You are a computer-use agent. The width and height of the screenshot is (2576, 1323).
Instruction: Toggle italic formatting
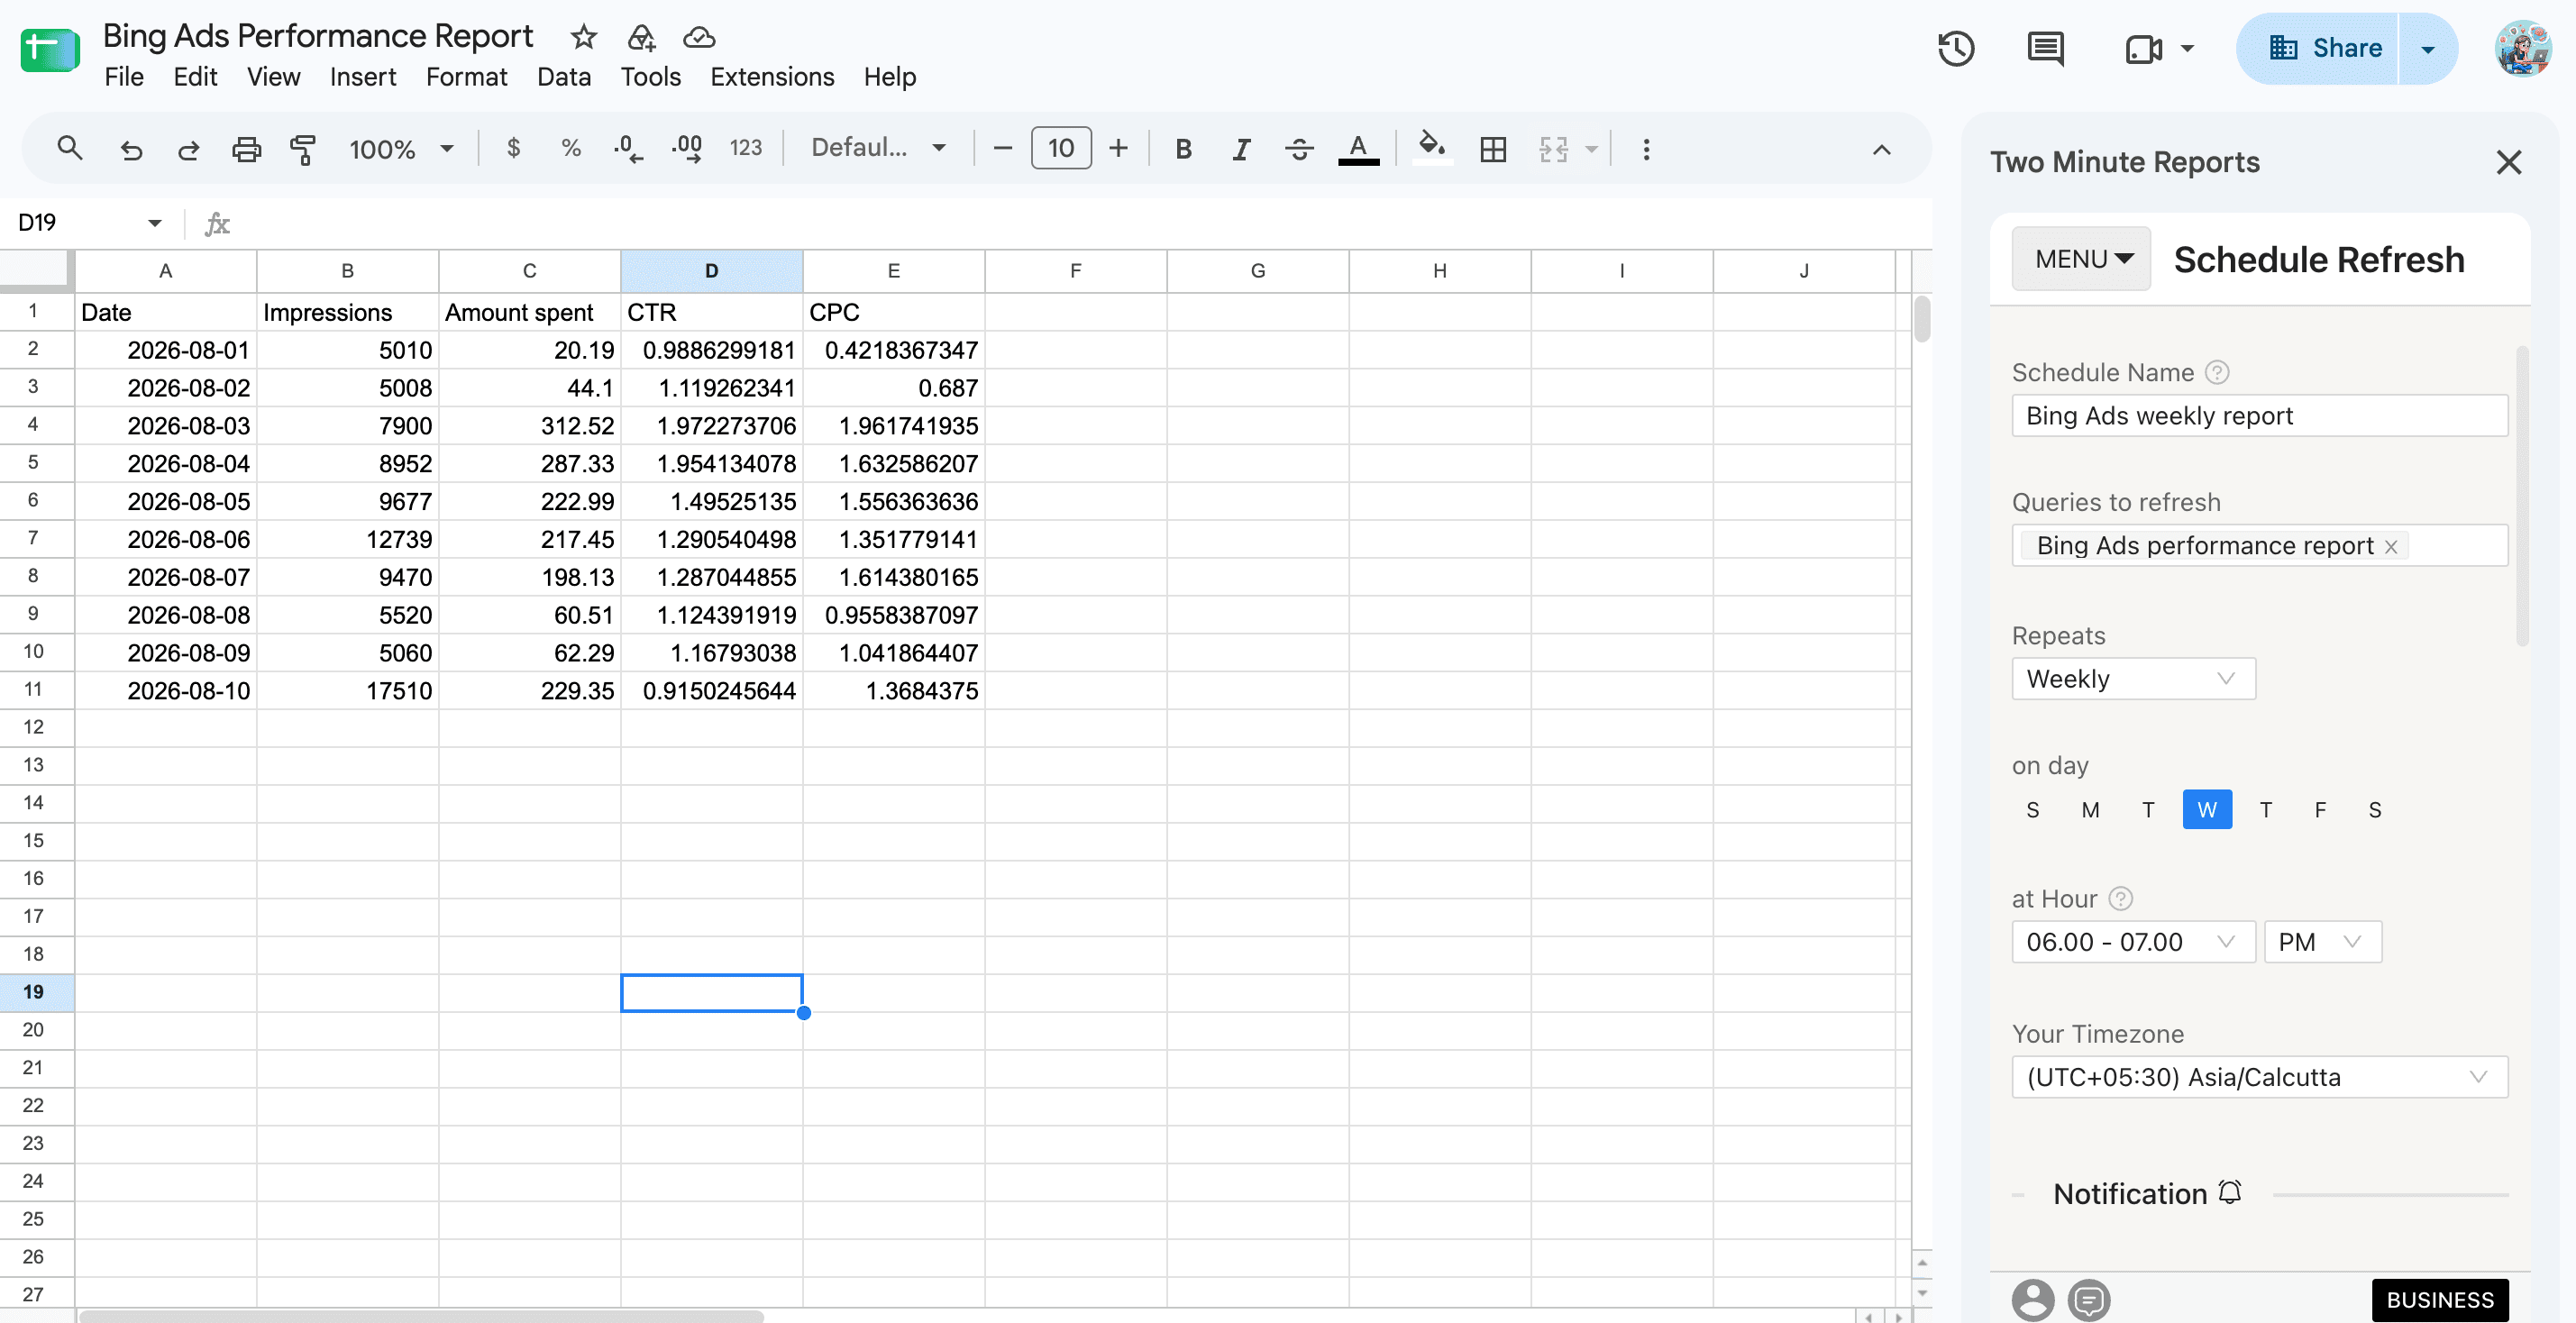[1241, 149]
